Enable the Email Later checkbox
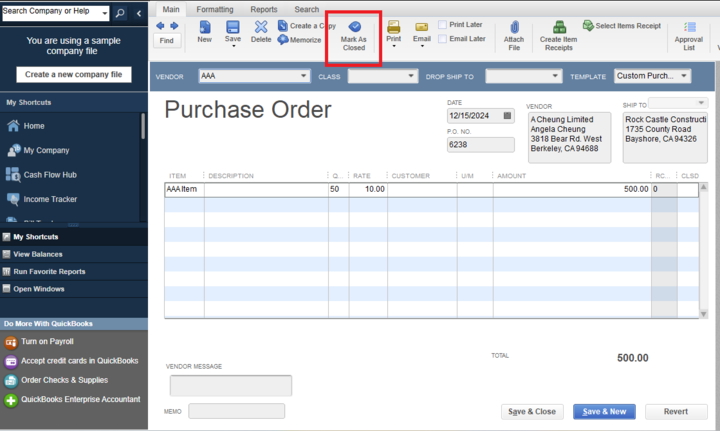The width and height of the screenshot is (720, 431). tap(443, 39)
